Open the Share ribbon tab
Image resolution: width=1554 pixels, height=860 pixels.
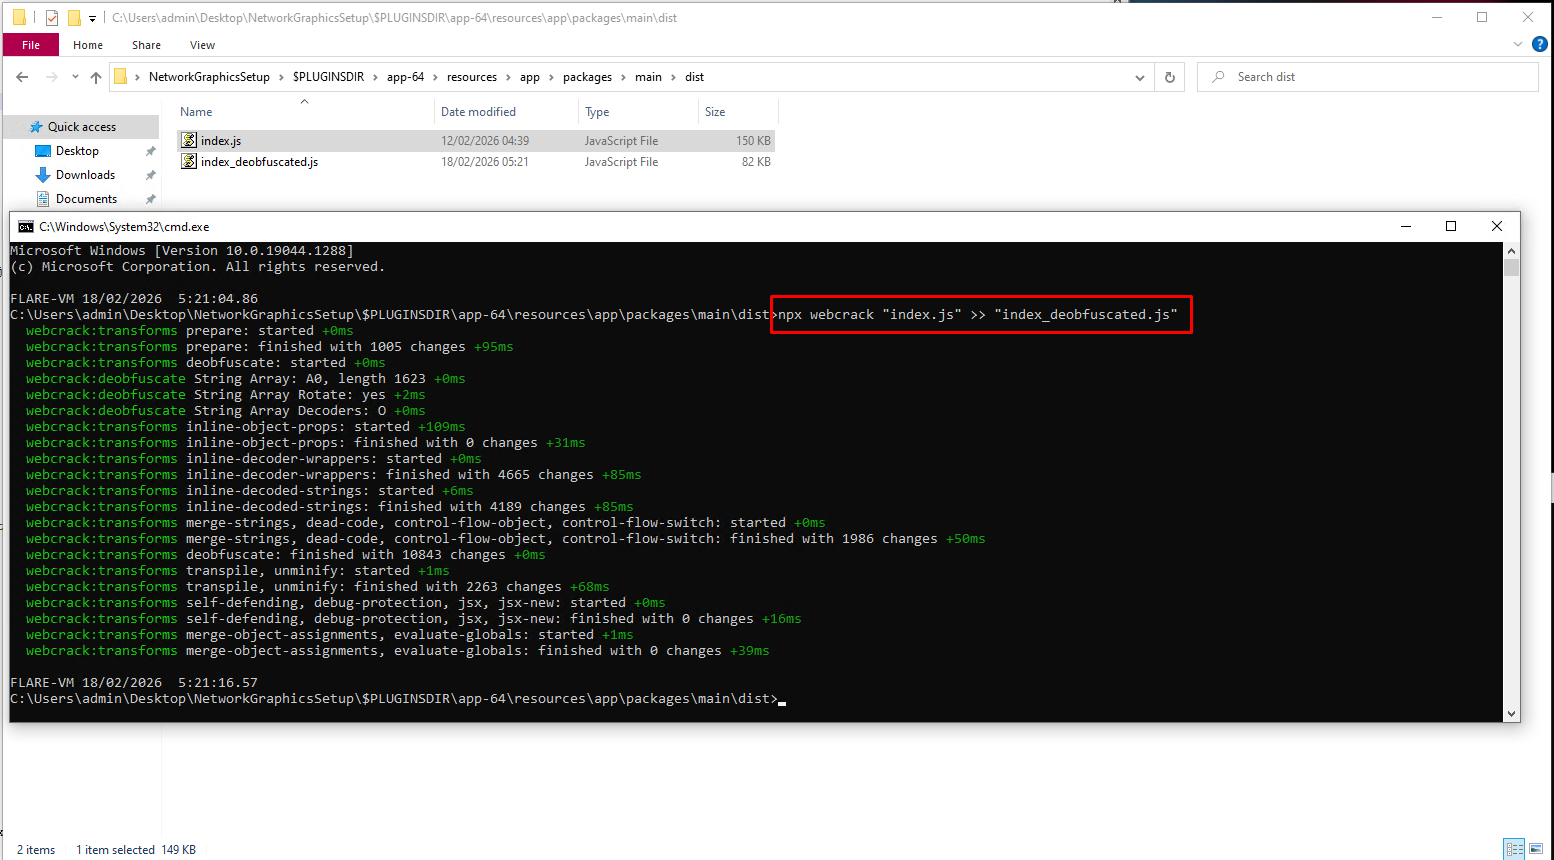coord(146,45)
